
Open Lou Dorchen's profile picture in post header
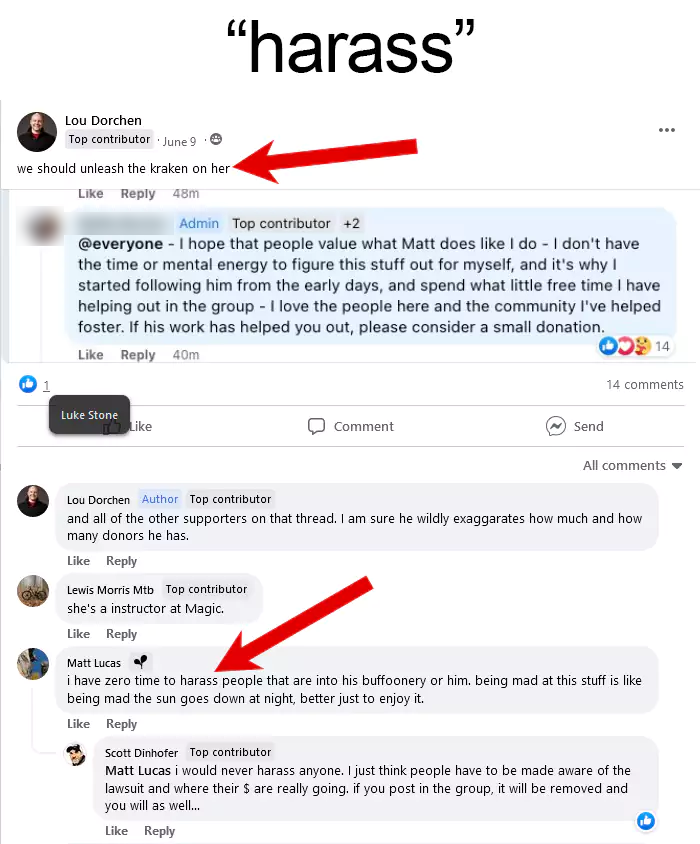tap(37, 132)
